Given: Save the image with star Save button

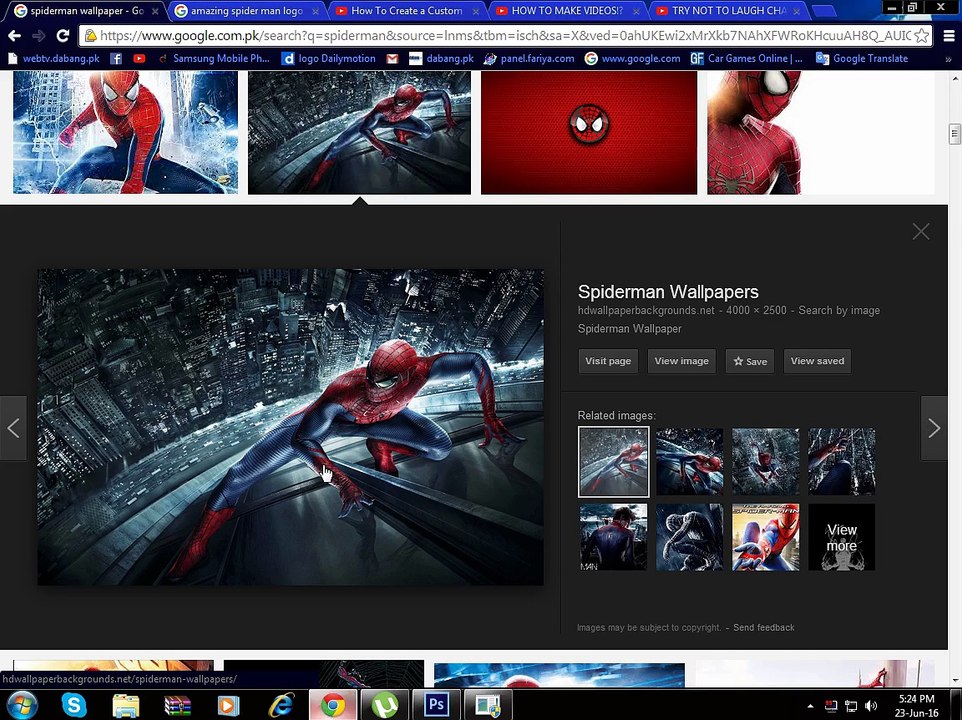Looking at the screenshot, I should pos(750,361).
